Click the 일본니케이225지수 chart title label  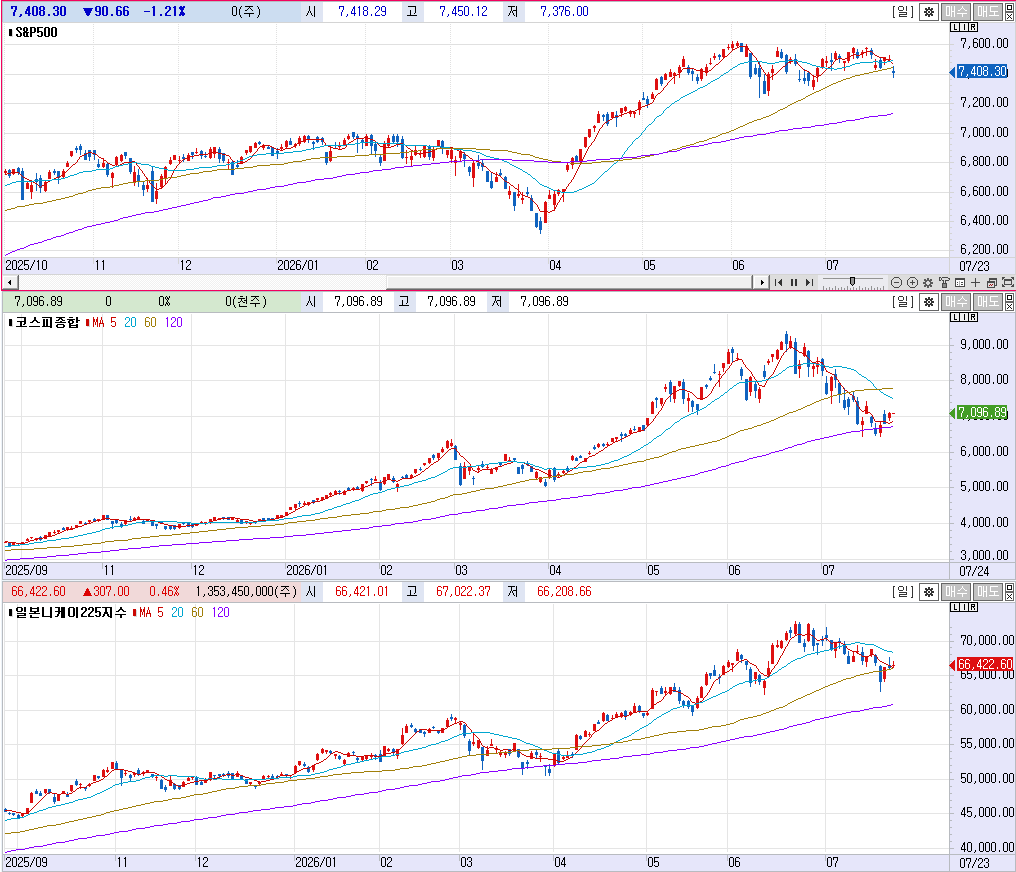coord(71,613)
